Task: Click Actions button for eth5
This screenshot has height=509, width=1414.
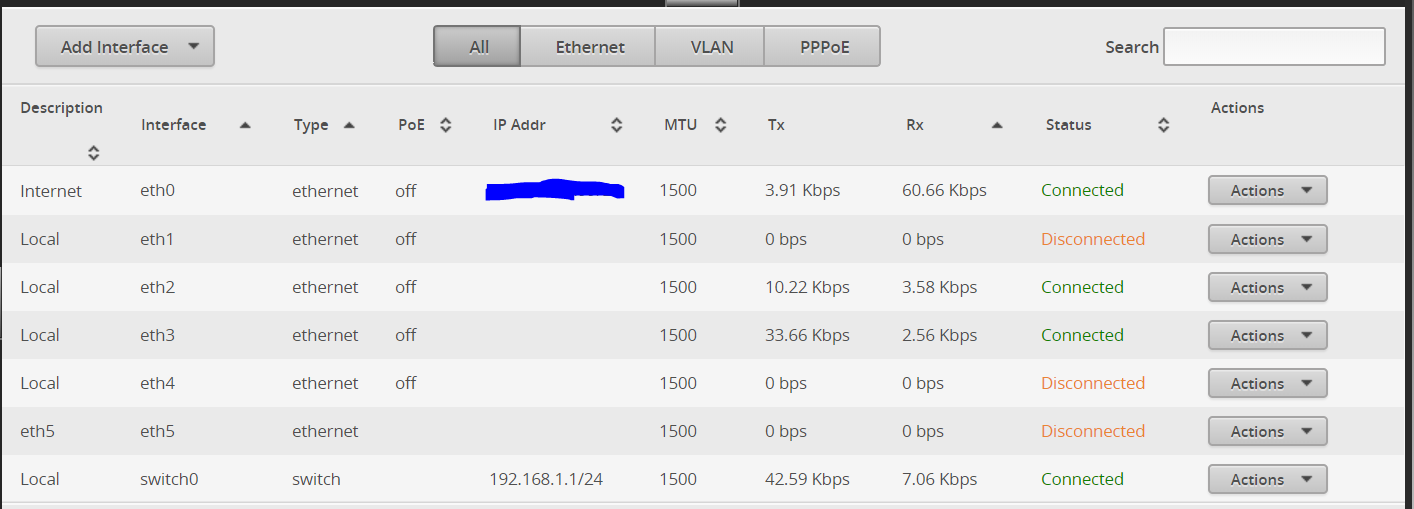Action: pyautogui.click(x=1267, y=431)
